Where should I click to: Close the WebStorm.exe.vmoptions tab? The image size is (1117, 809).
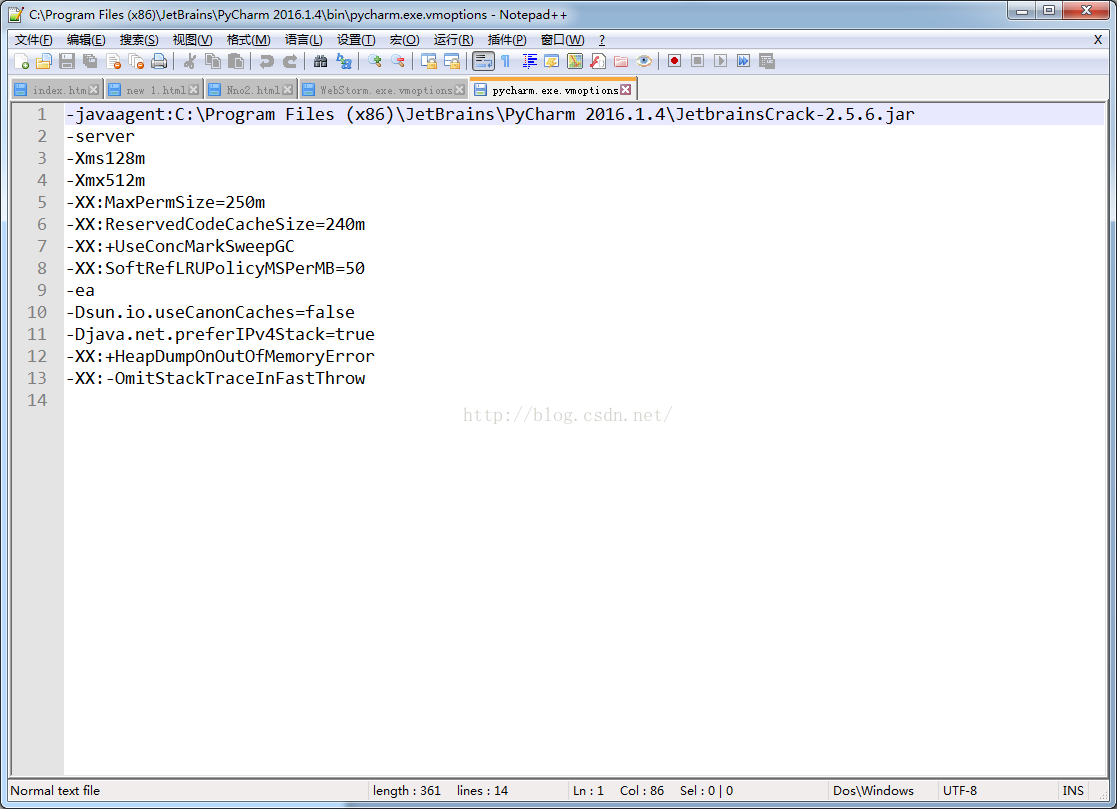[x=459, y=90]
